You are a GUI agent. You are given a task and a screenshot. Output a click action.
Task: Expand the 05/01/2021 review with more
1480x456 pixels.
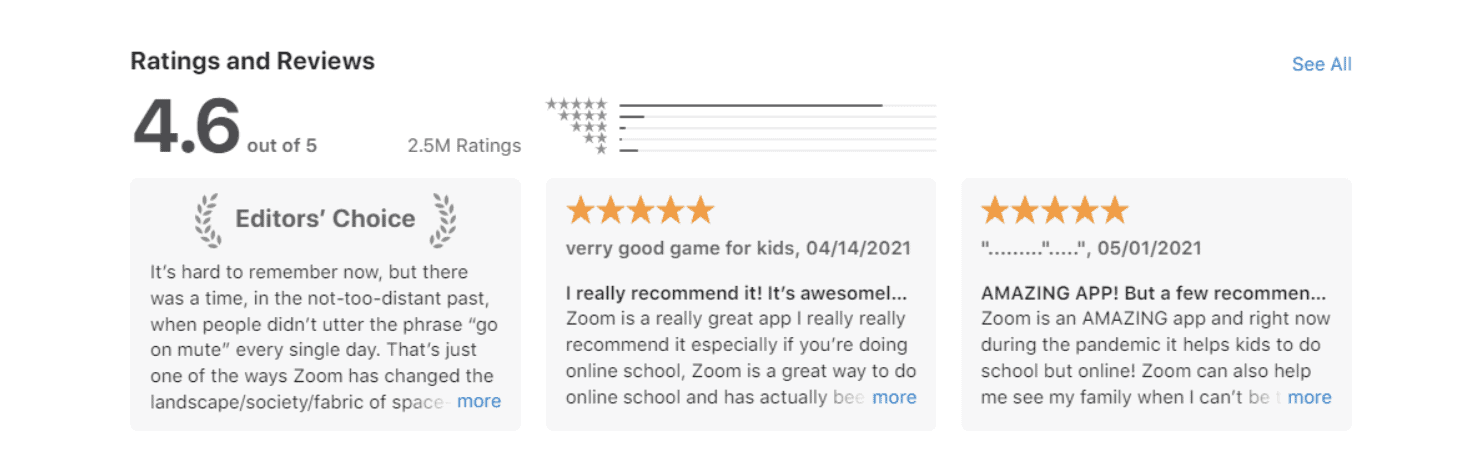[x=1309, y=397]
